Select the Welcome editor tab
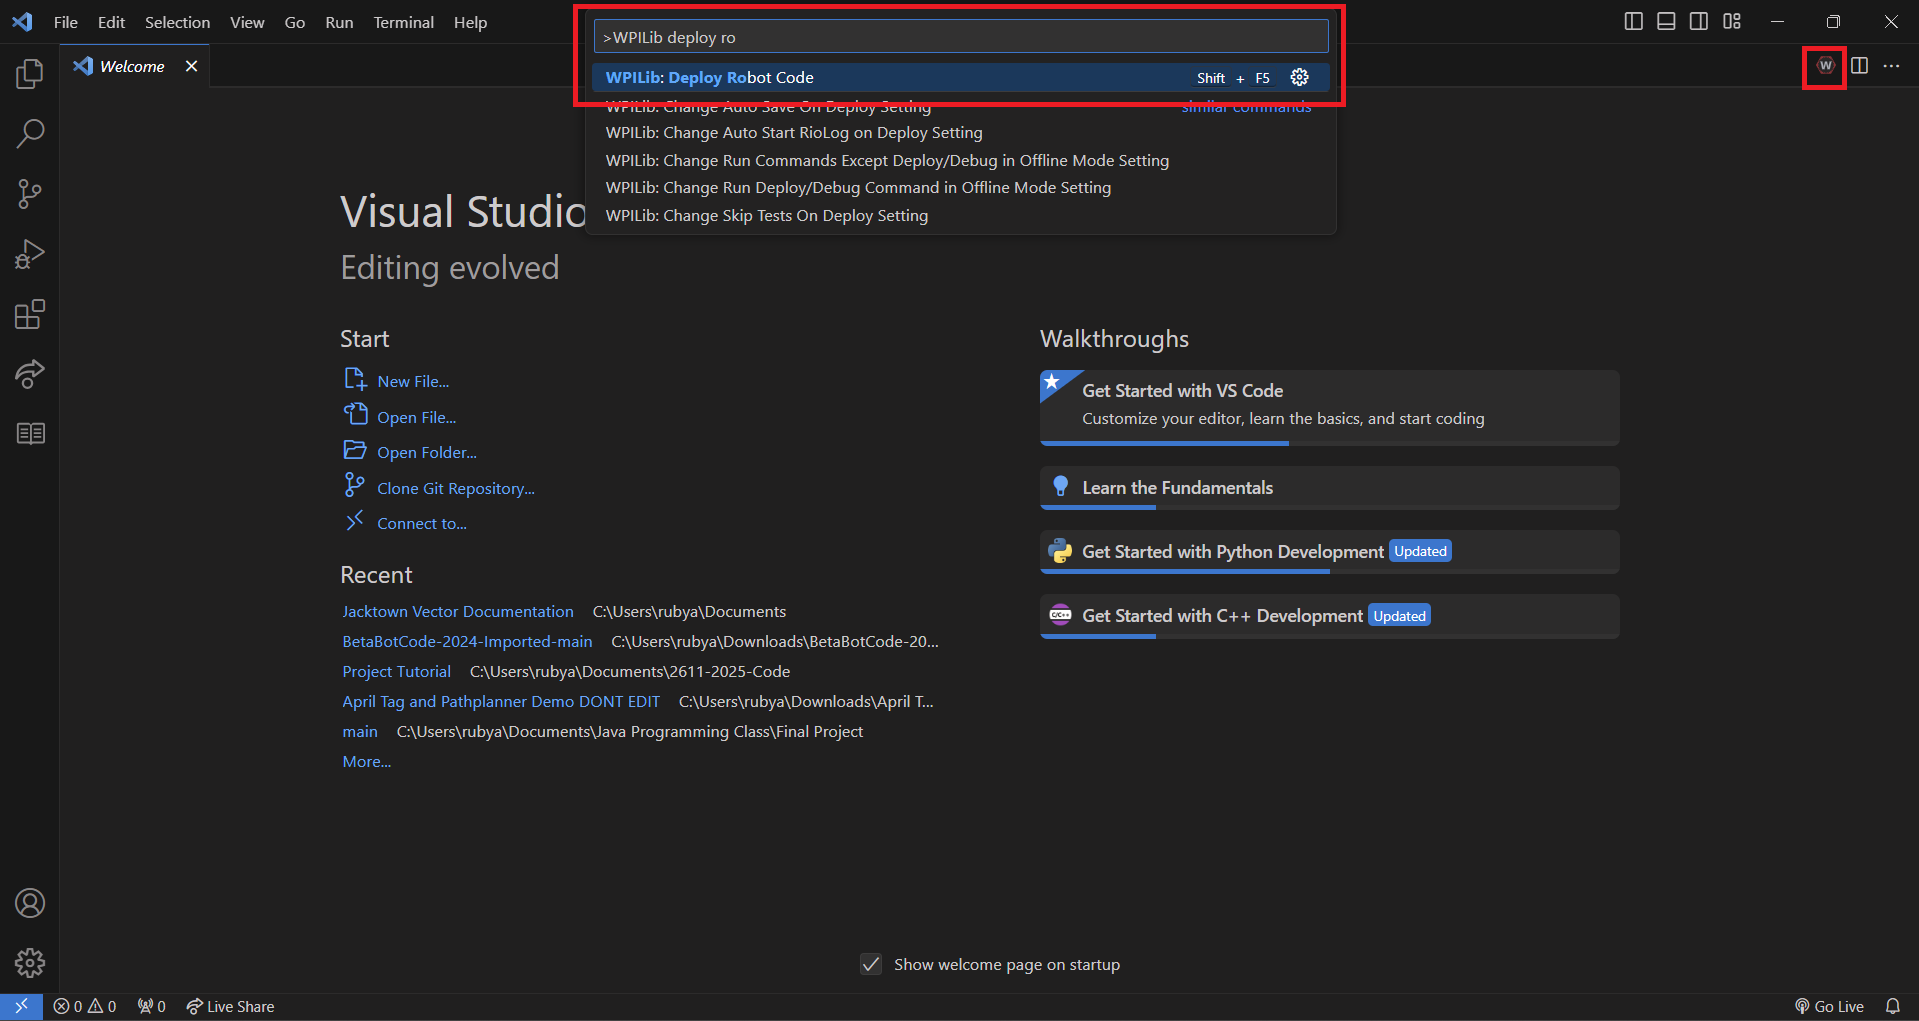This screenshot has height=1021, width=1919. tap(134, 66)
